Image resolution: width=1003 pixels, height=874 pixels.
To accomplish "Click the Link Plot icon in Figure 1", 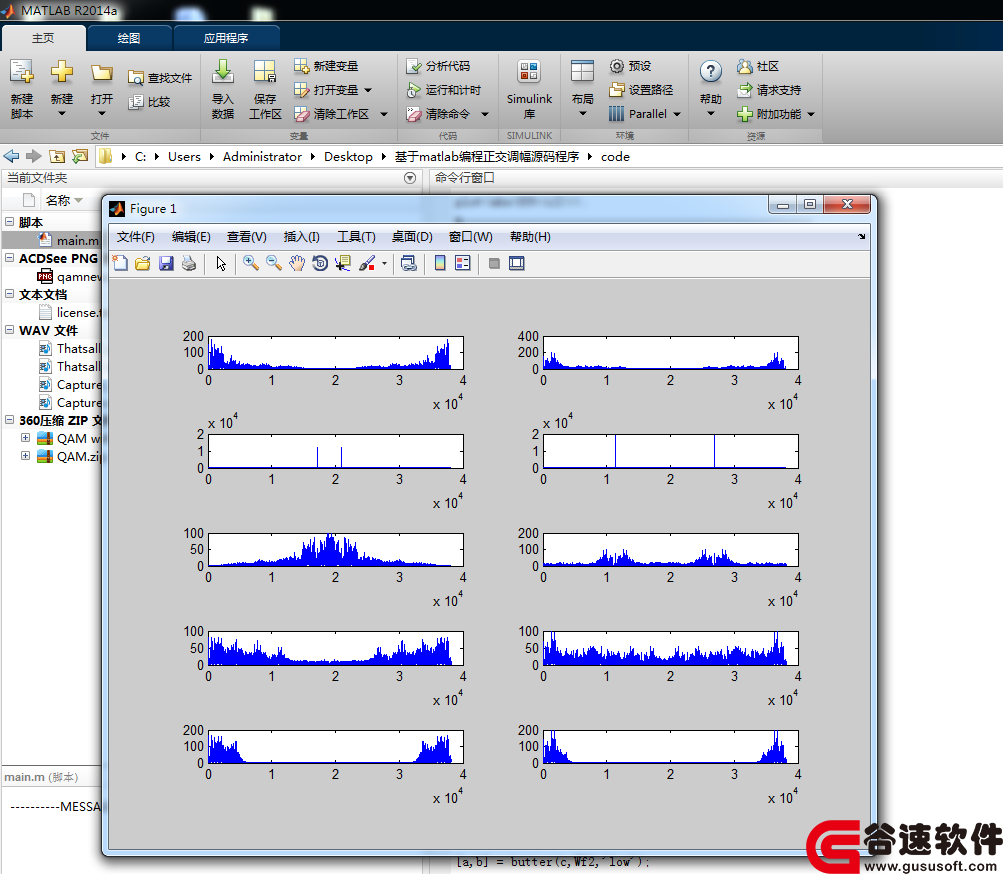I will click(409, 264).
